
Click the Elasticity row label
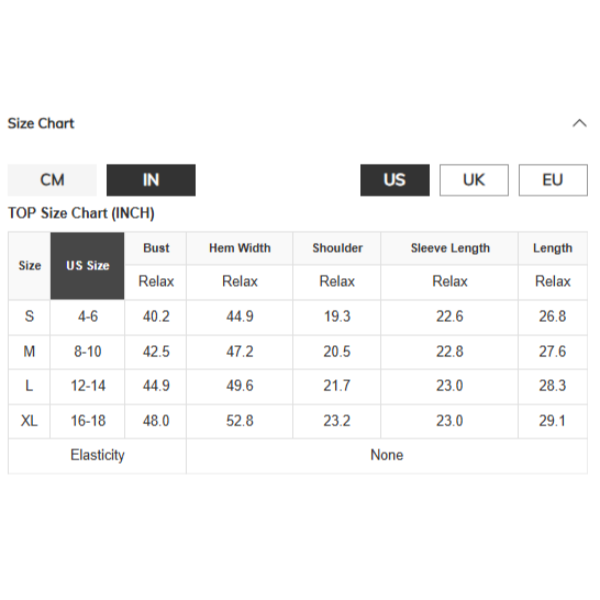pos(97,455)
